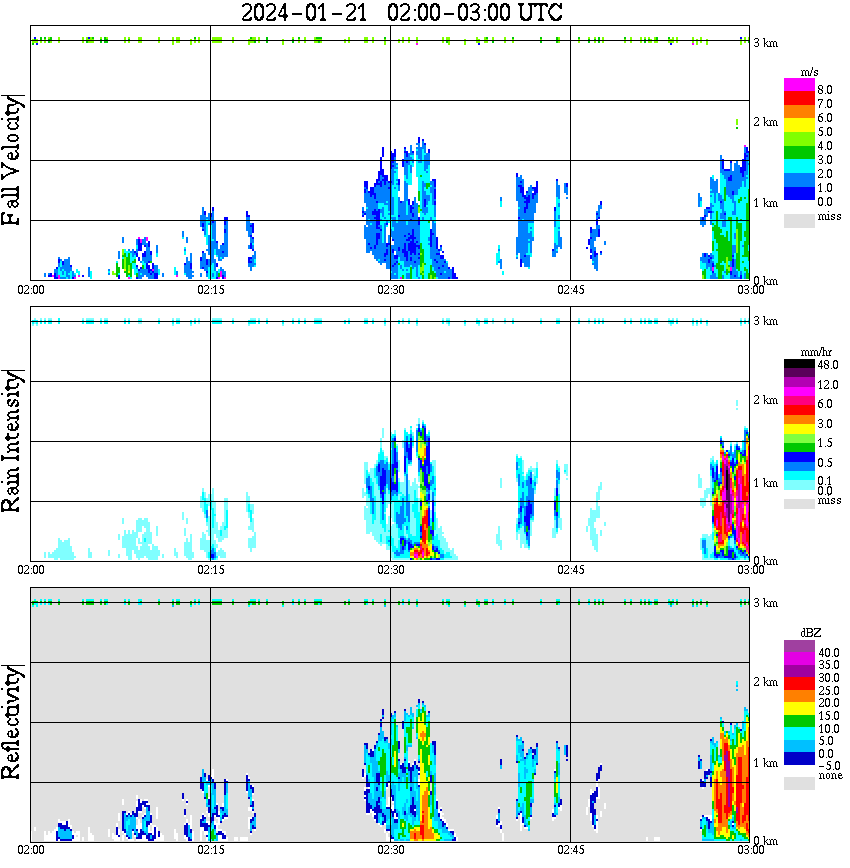The height and width of the screenshot is (868, 850).
Task: Click the grey miss swatch in velocity legend
Action: point(799,220)
